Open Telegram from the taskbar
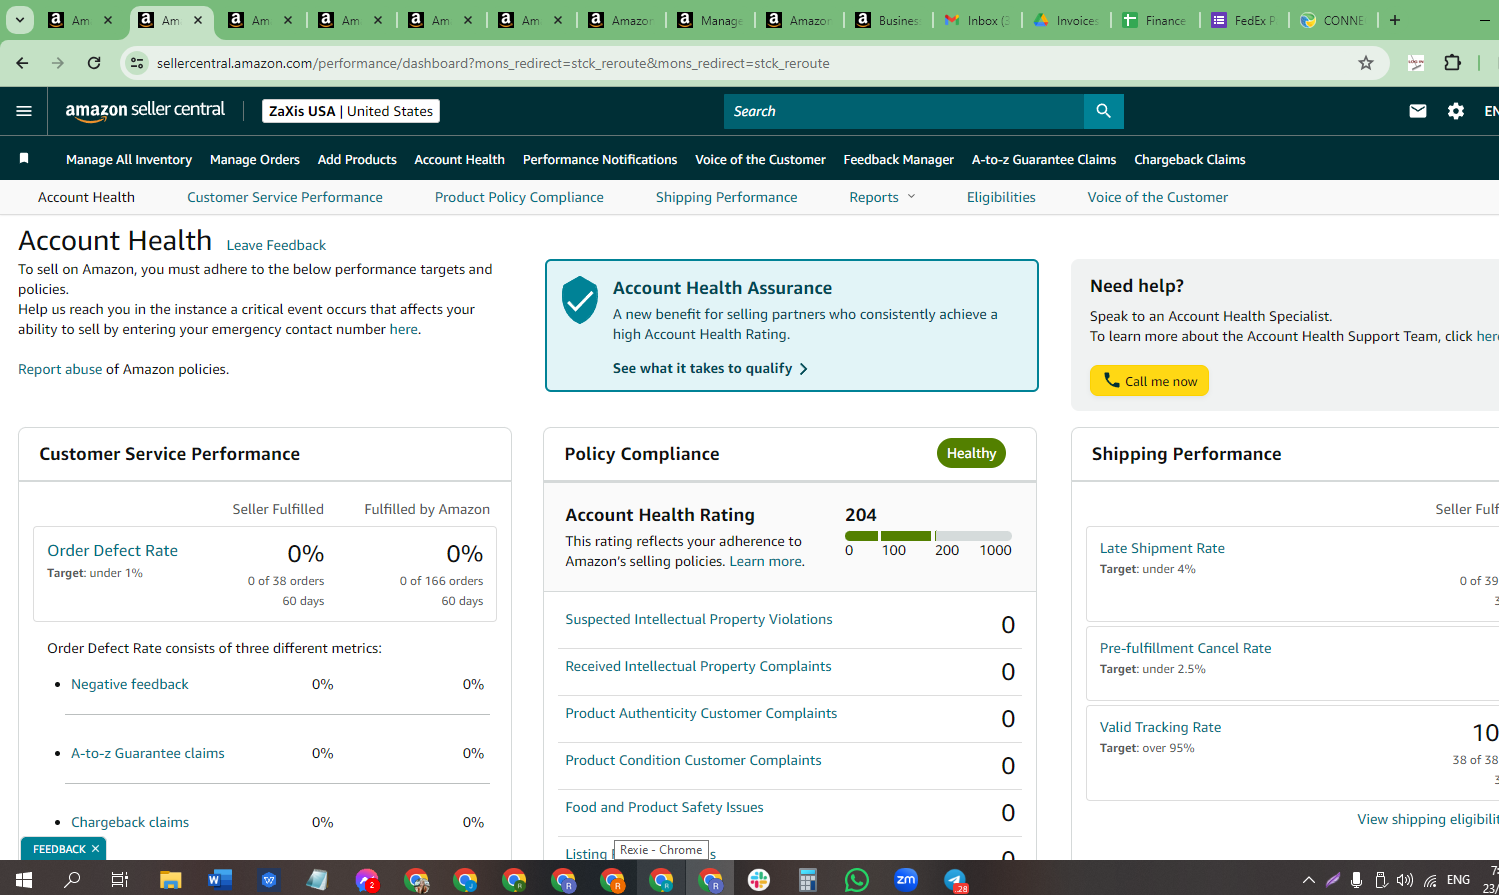The height and width of the screenshot is (895, 1499). coord(955,880)
